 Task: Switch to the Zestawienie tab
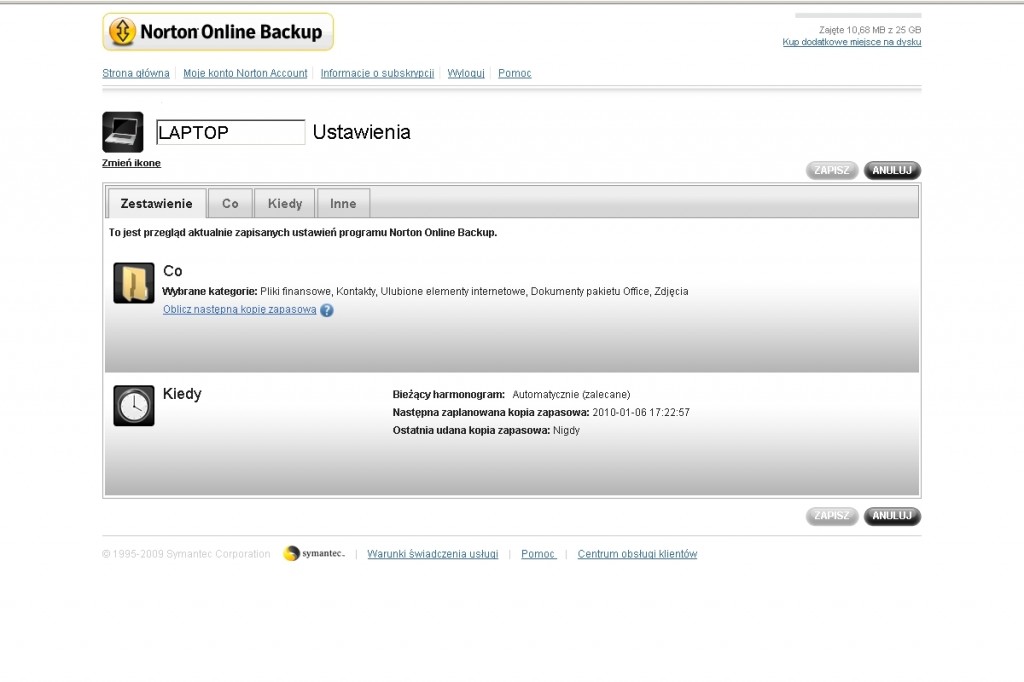[156, 203]
